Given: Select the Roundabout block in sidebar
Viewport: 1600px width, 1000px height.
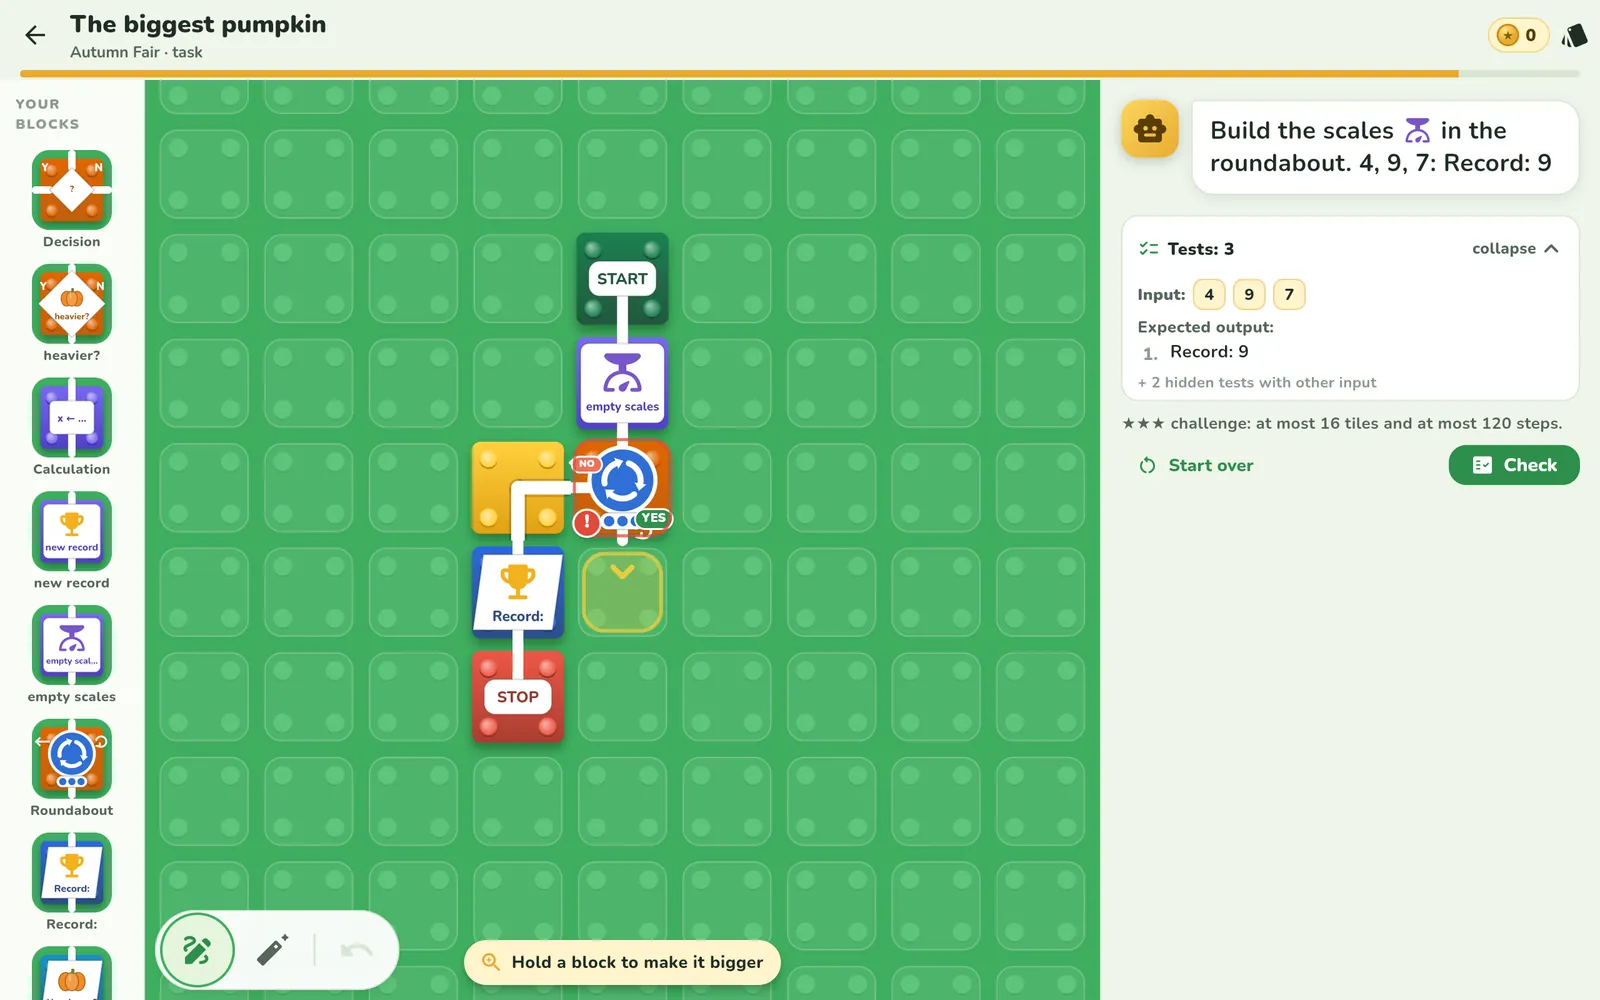Looking at the screenshot, I should (71, 759).
